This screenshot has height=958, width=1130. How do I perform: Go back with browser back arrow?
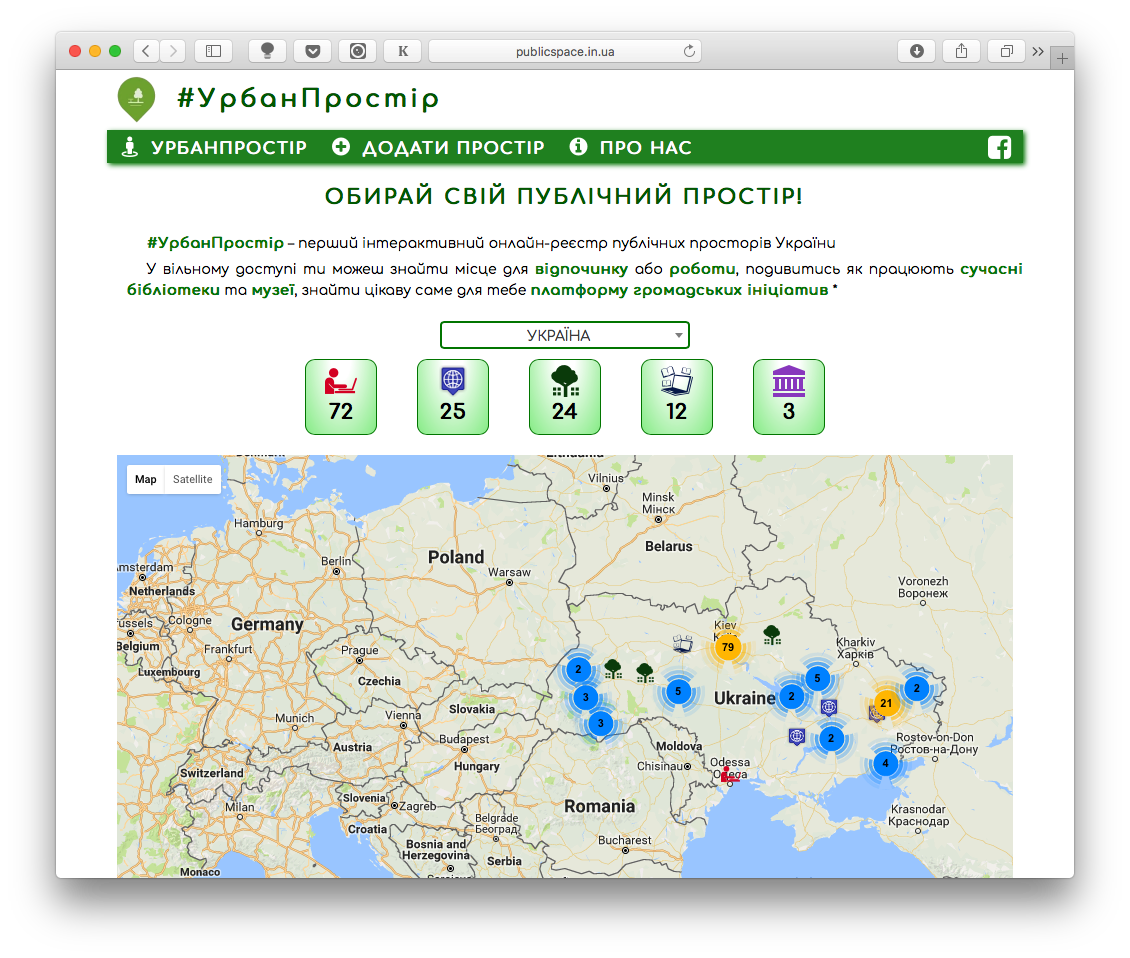point(146,51)
